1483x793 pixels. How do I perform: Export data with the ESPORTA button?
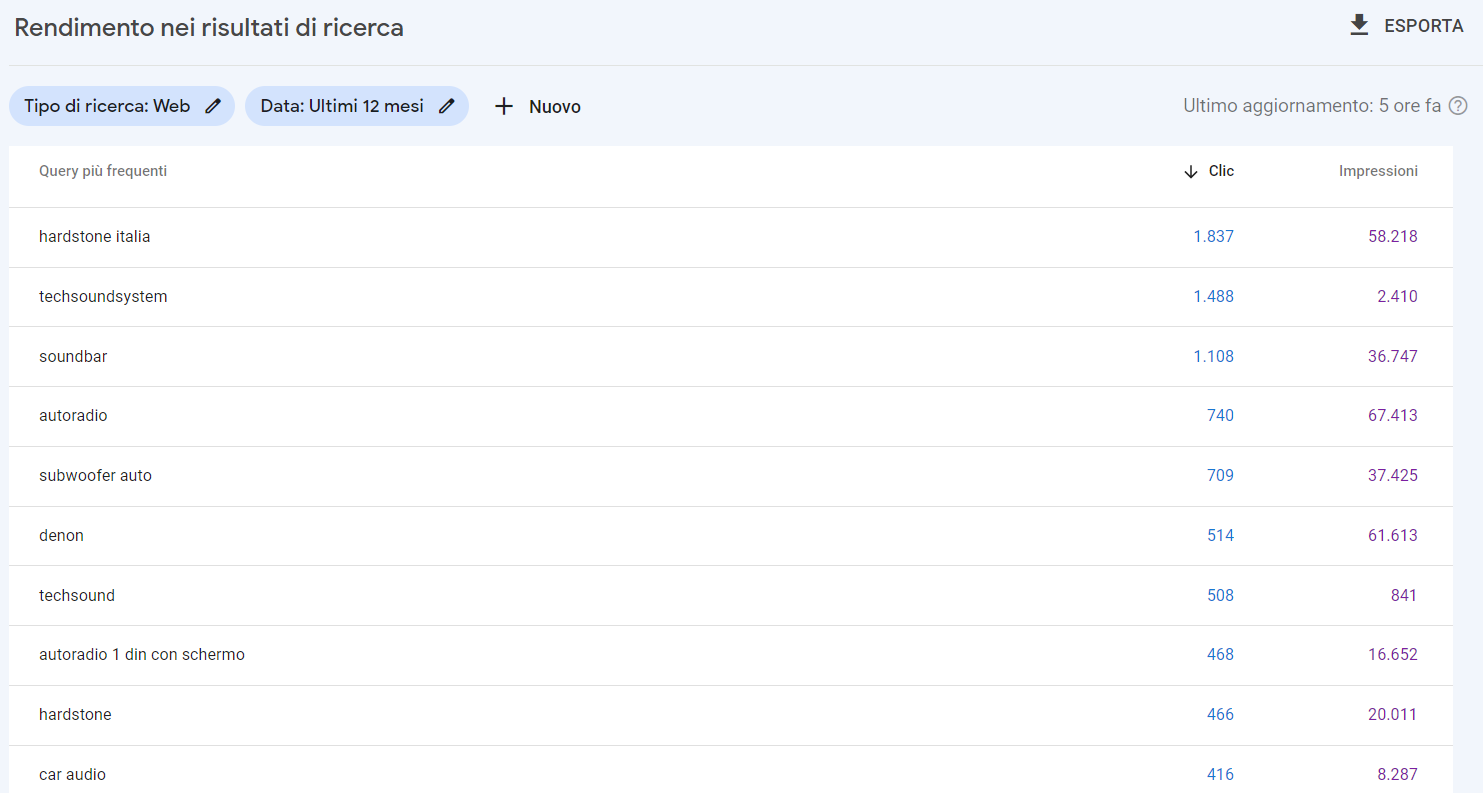coord(1406,26)
